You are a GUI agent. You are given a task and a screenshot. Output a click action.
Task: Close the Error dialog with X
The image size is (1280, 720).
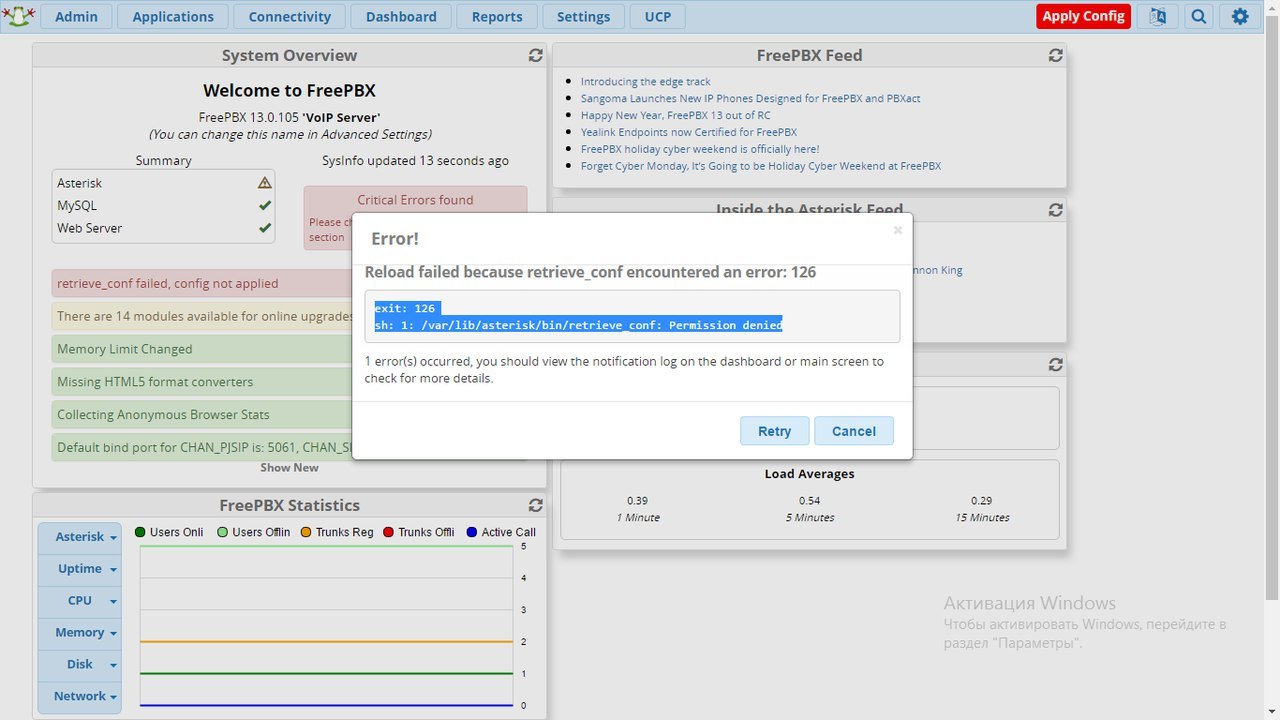tap(897, 230)
